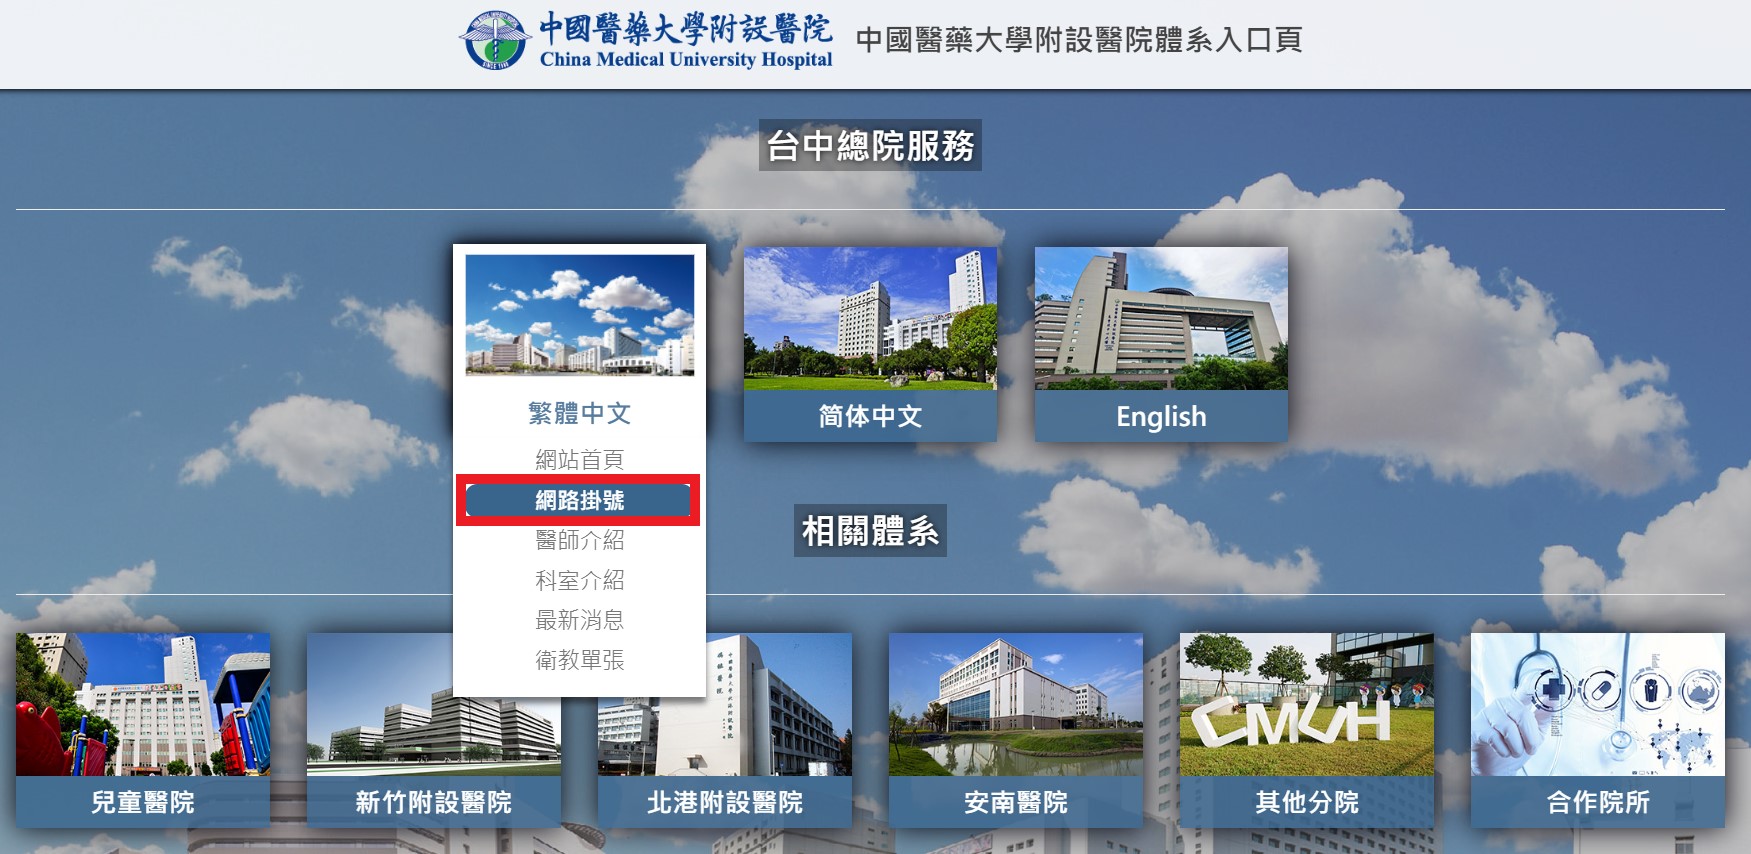1751x854 pixels.
Task: Go to 新竹附設醫院 label
Action: 434,802
